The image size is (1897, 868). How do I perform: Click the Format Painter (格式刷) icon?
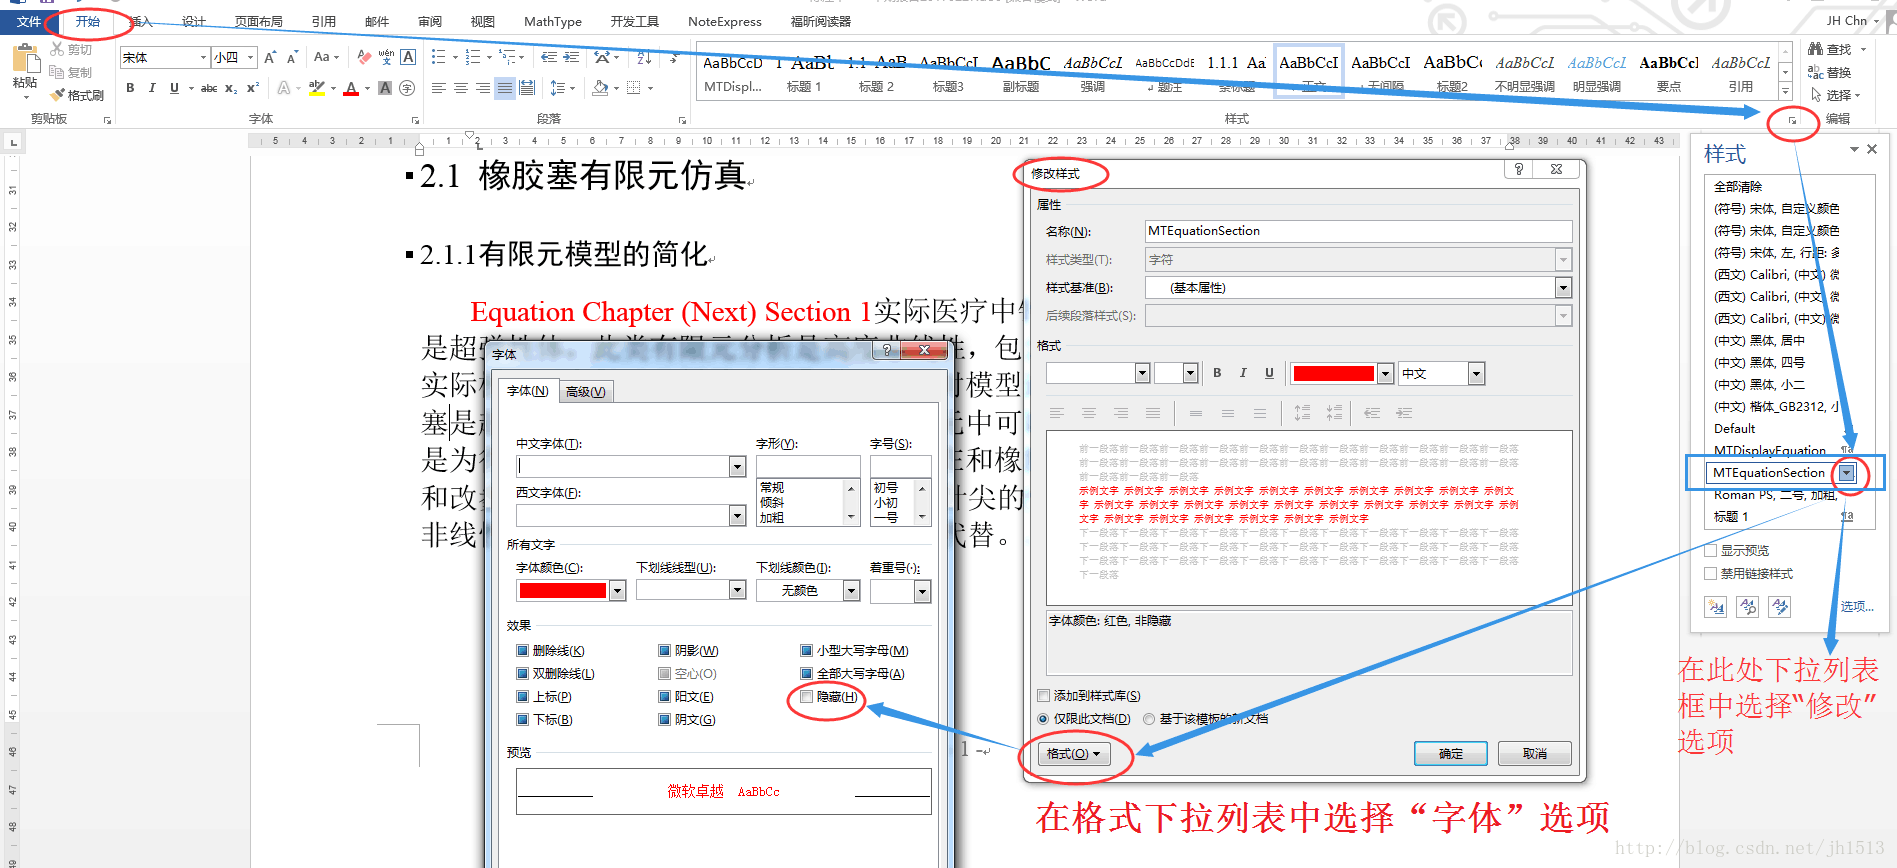pyautogui.click(x=59, y=95)
